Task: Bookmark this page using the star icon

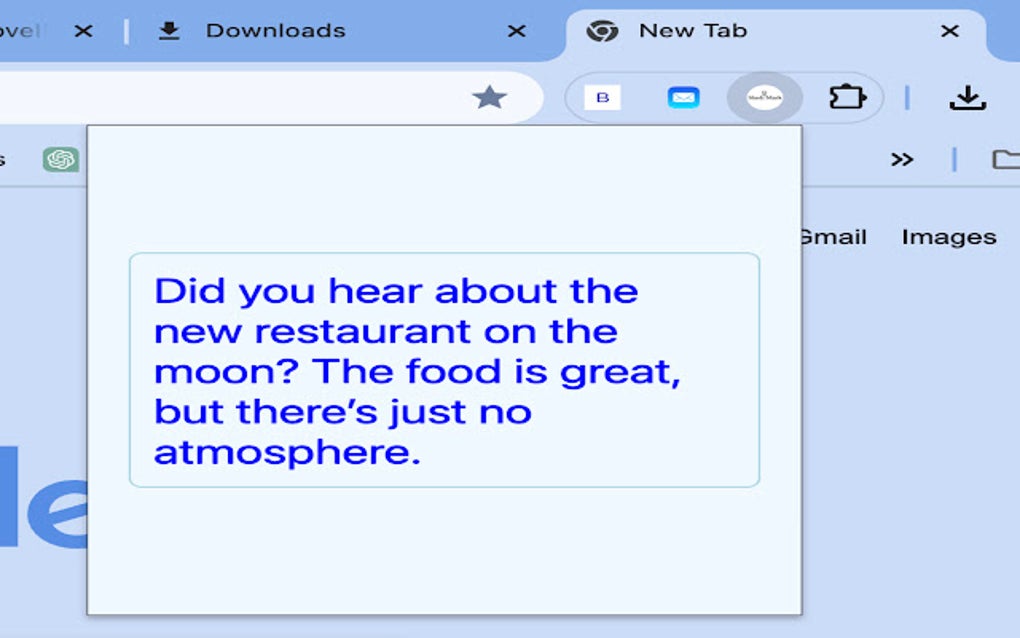Action: [x=490, y=97]
